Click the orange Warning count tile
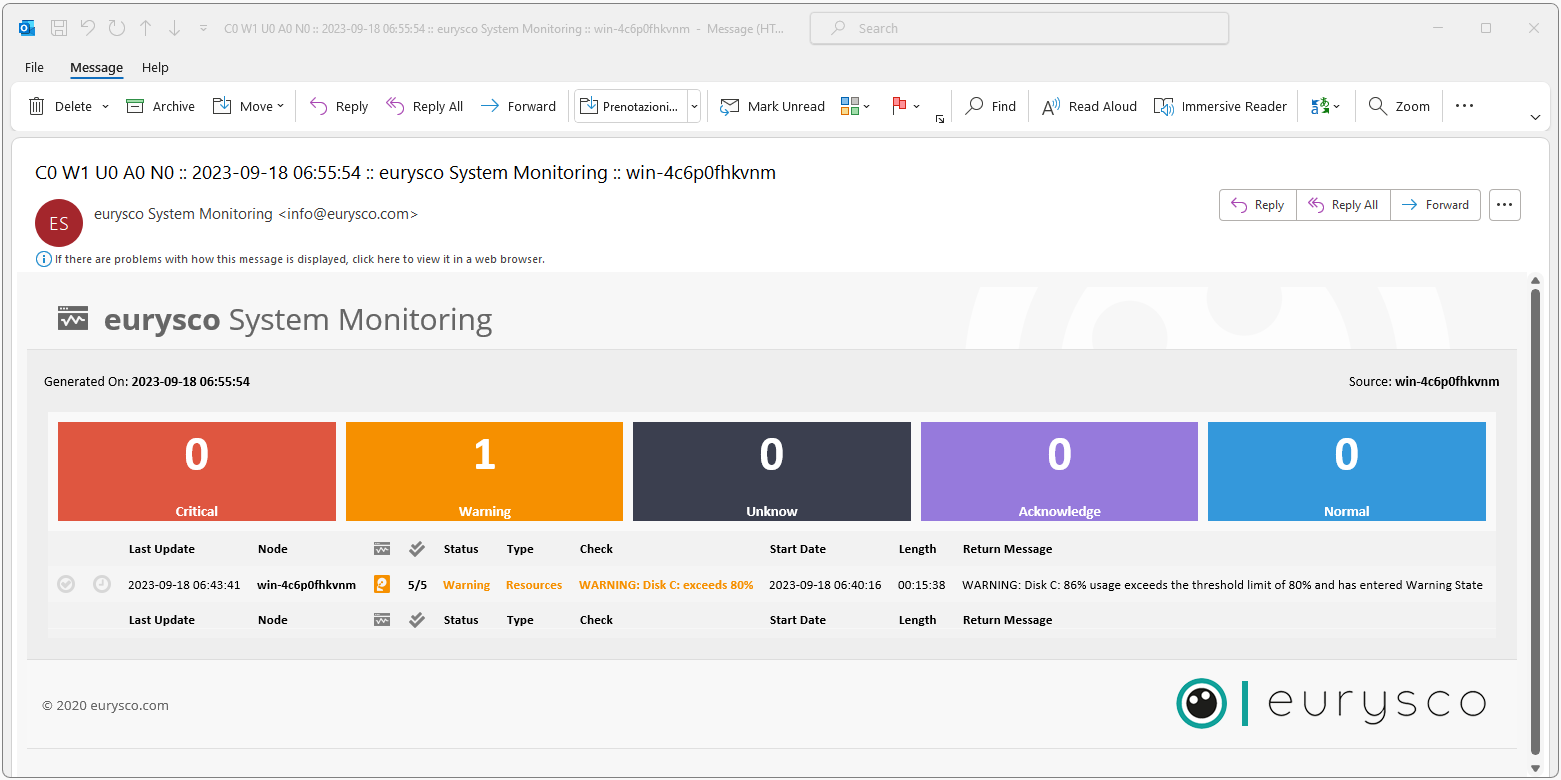Screen dimensions: 1561x780 tap(484, 471)
